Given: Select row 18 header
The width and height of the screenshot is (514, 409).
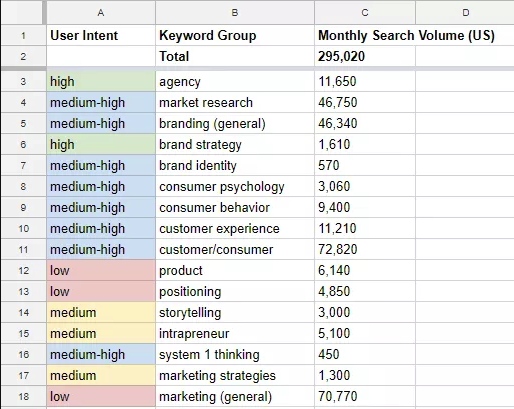Looking at the screenshot, I should pyautogui.click(x=23, y=397).
